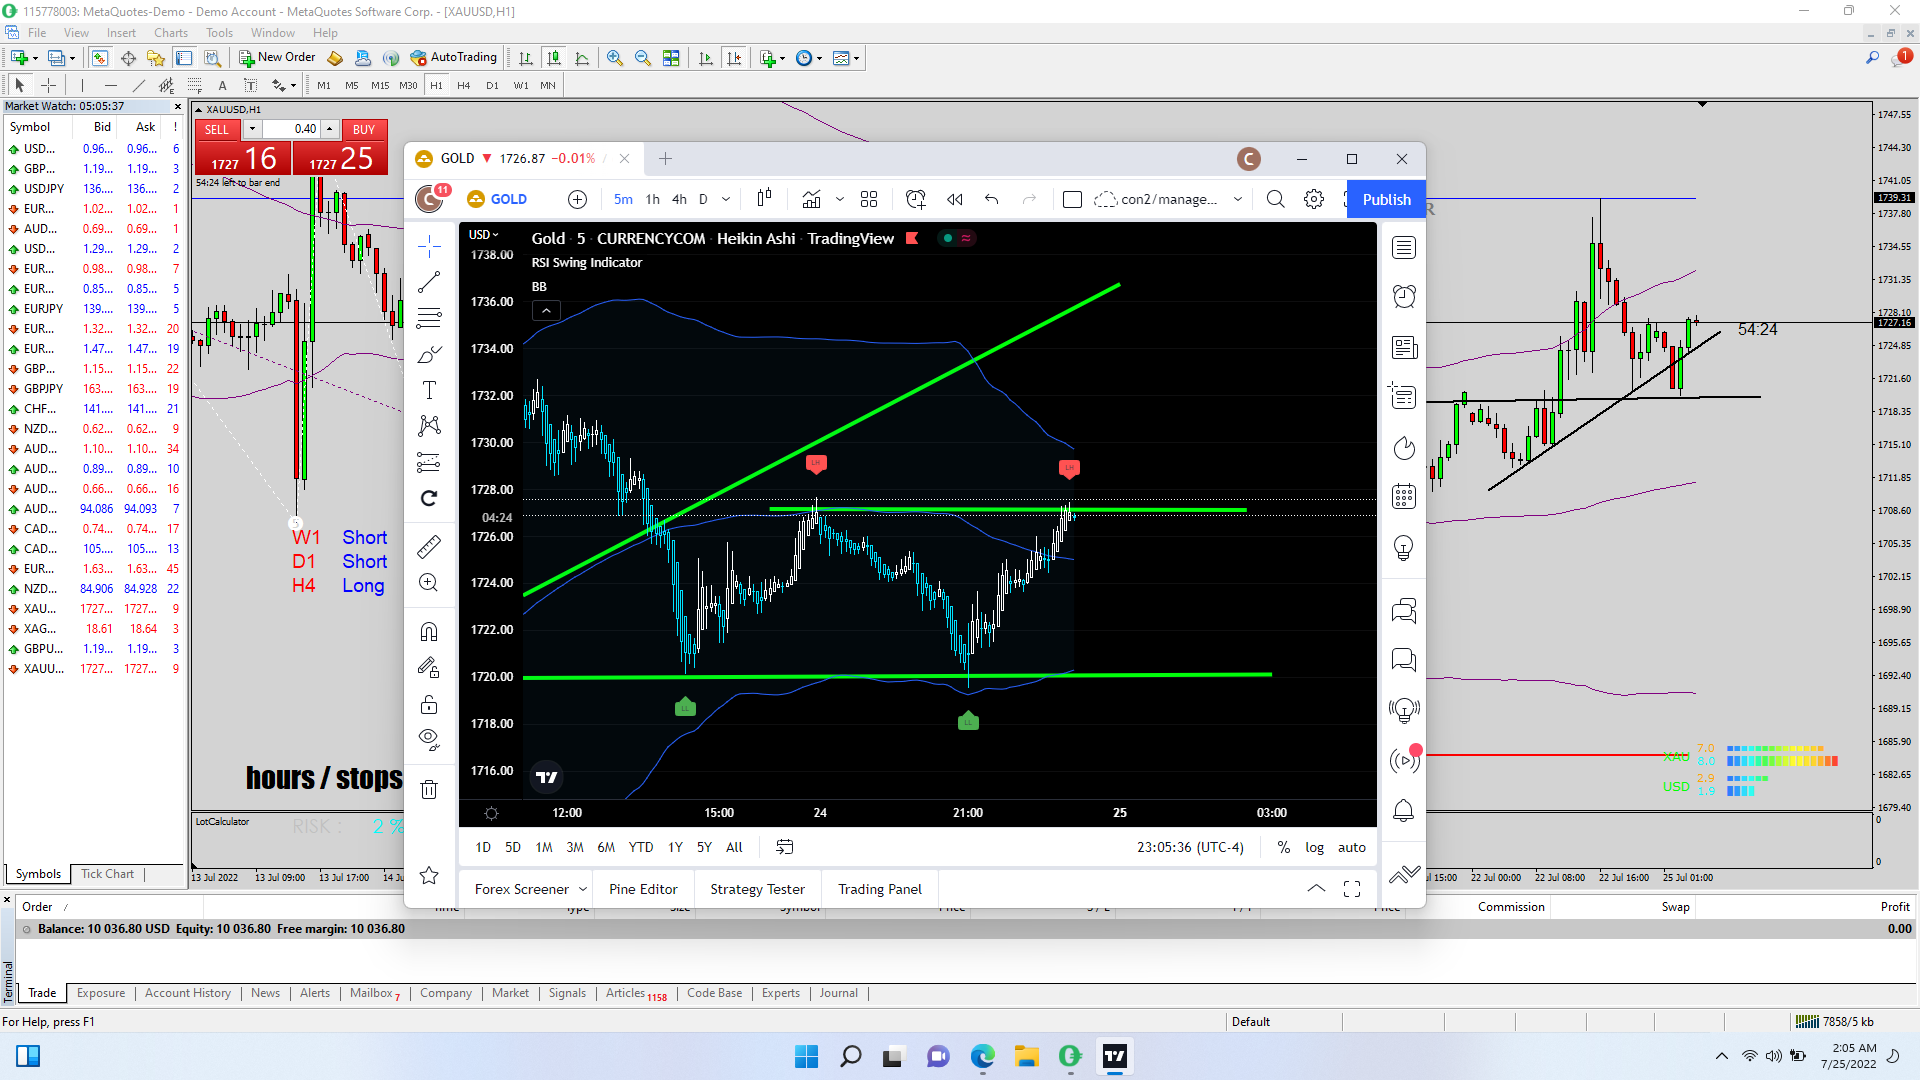This screenshot has width=1920, height=1080.
Task: Click the text annotation tool
Action: (429, 390)
